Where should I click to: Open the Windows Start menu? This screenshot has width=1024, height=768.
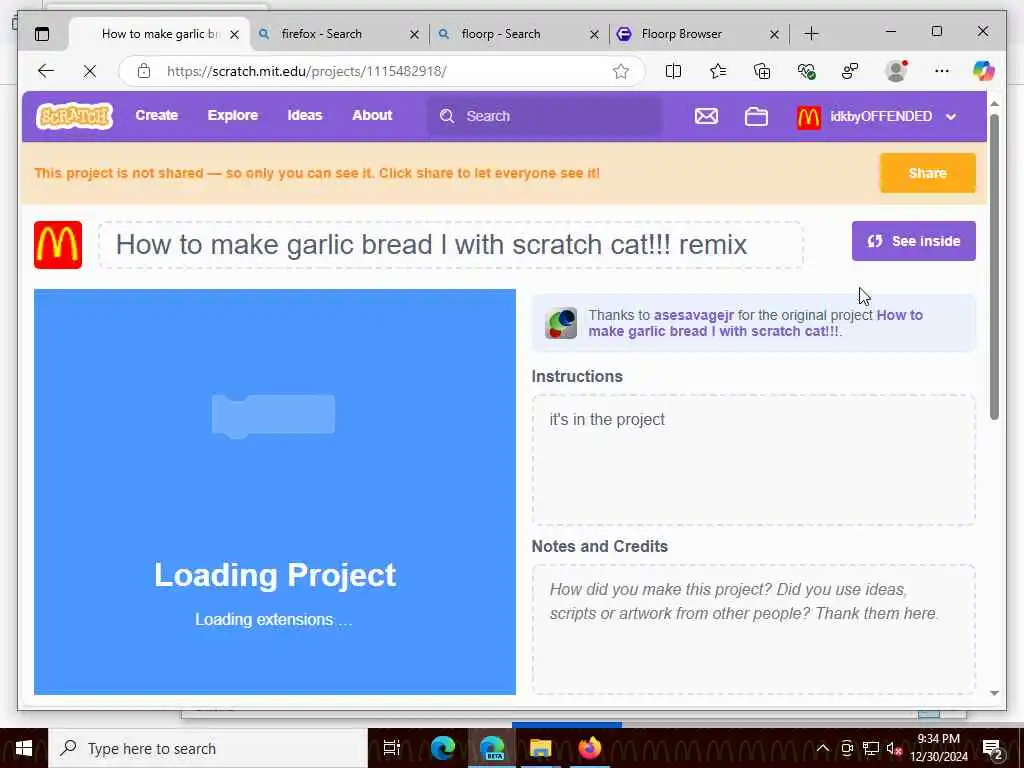[x=24, y=748]
